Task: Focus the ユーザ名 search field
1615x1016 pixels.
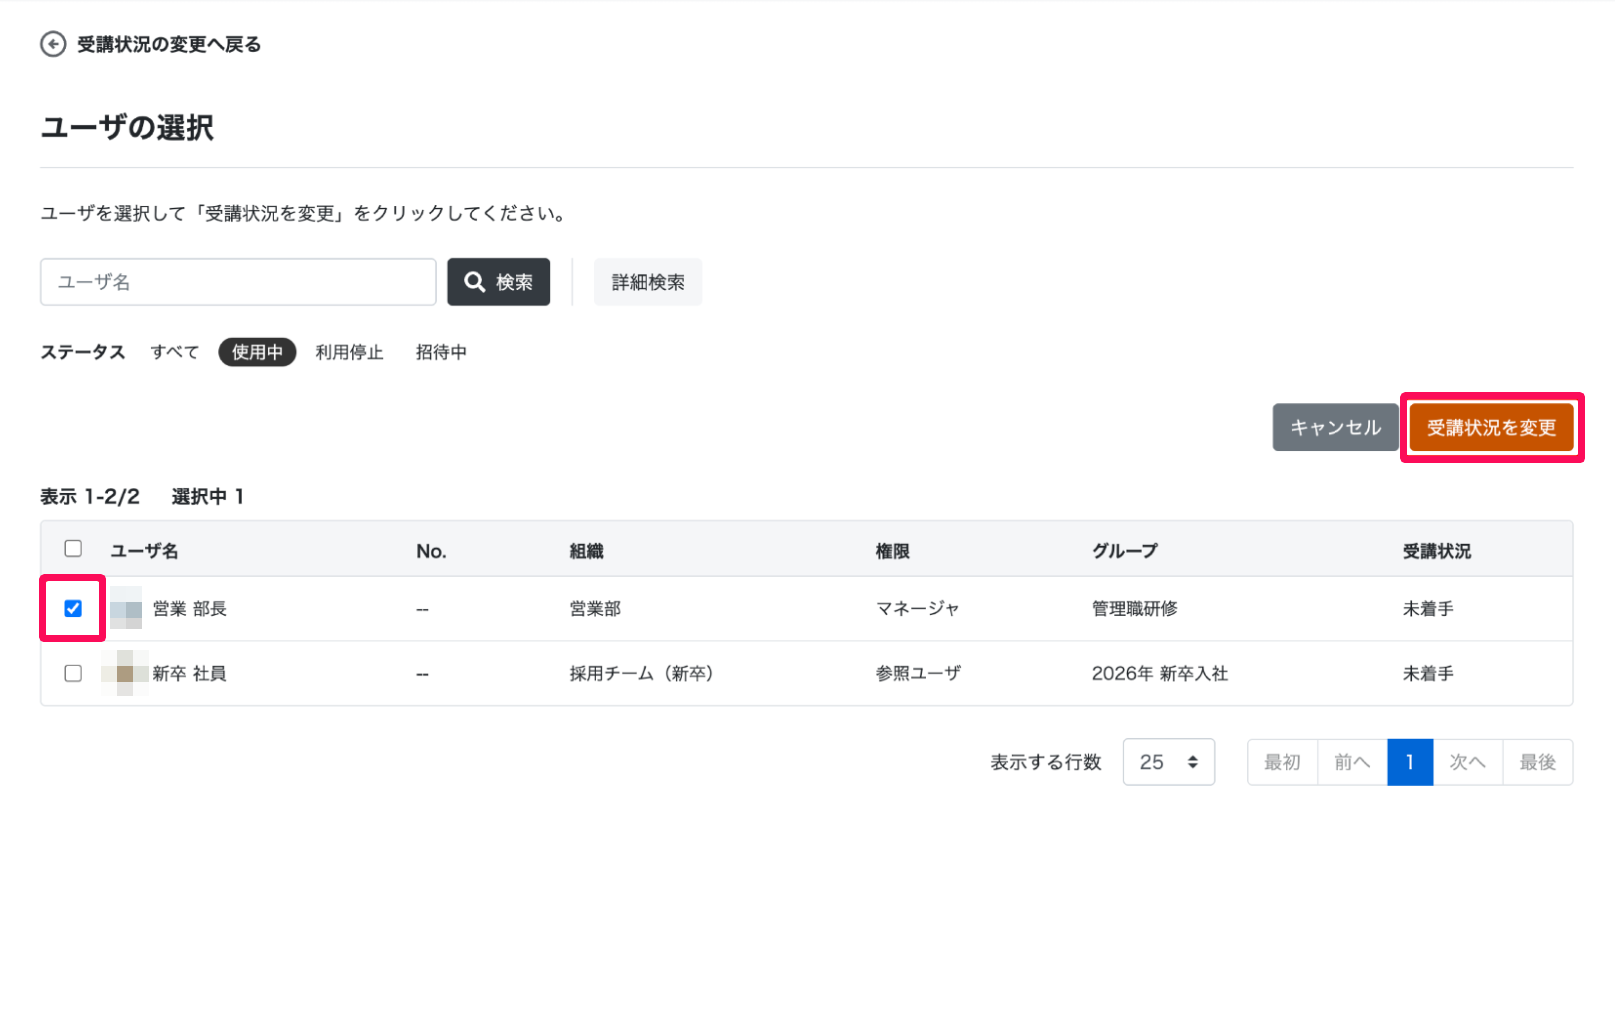Action: pyautogui.click(x=238, y=282)
